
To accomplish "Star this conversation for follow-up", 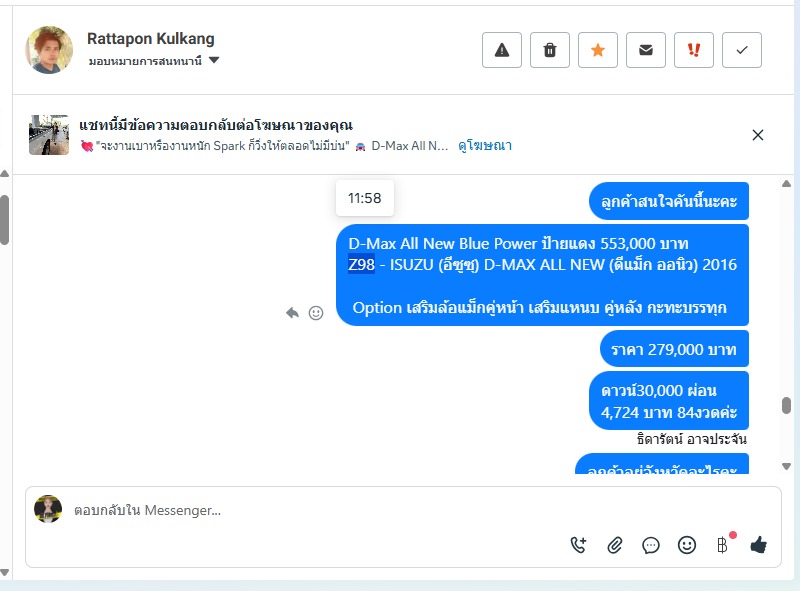I will tap(597, 50).
